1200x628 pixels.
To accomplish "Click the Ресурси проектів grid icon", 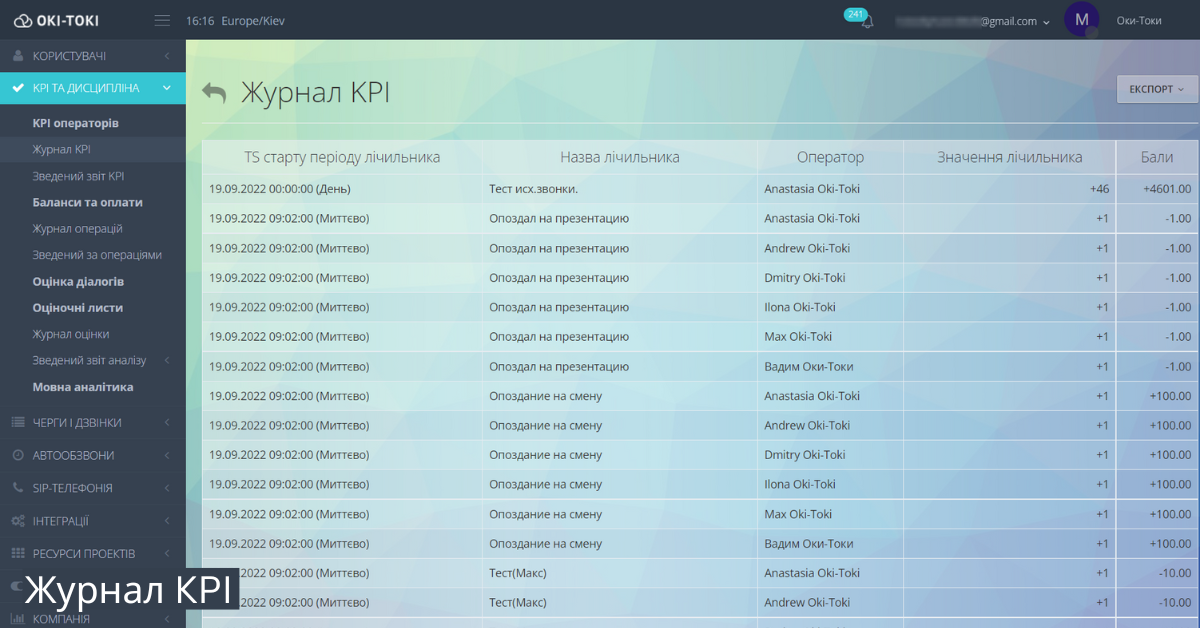I will [17, 554].
